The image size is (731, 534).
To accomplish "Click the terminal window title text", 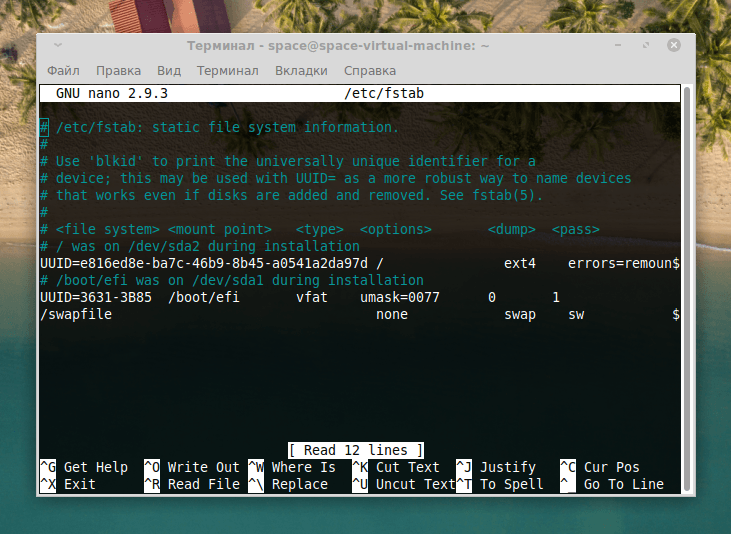I will tap(338, 45).
